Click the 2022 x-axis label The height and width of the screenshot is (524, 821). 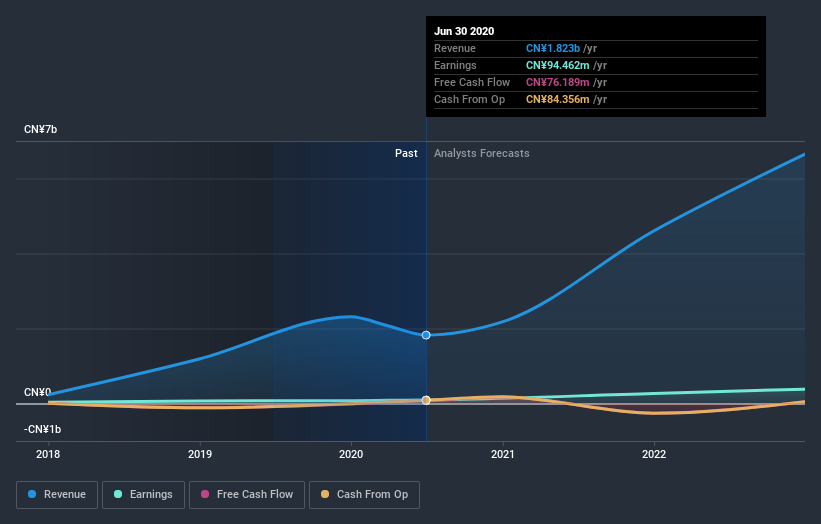(654, 454)
